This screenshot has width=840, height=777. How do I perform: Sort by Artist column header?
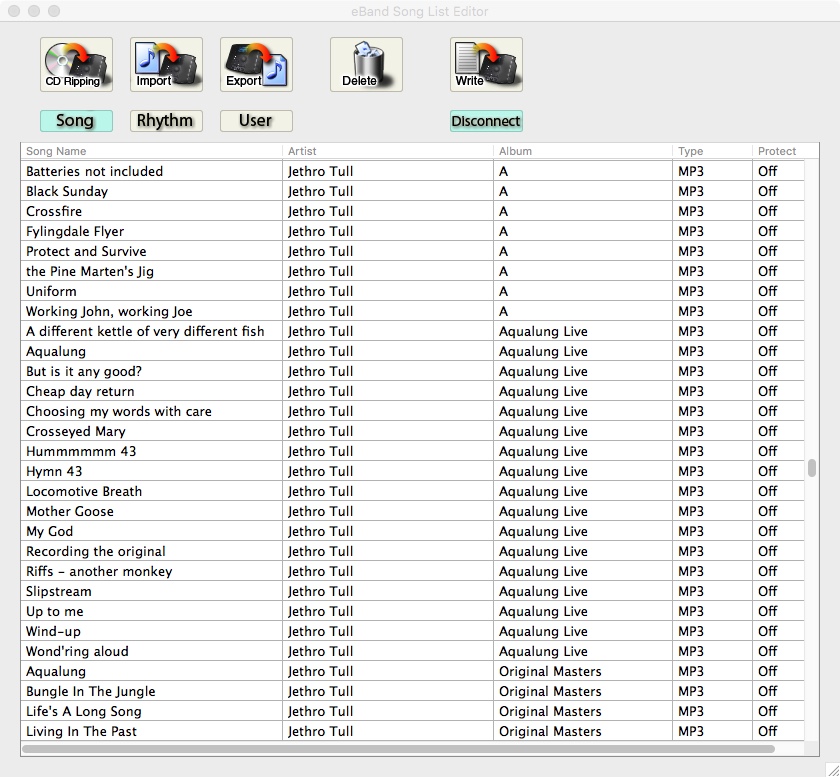388,151
